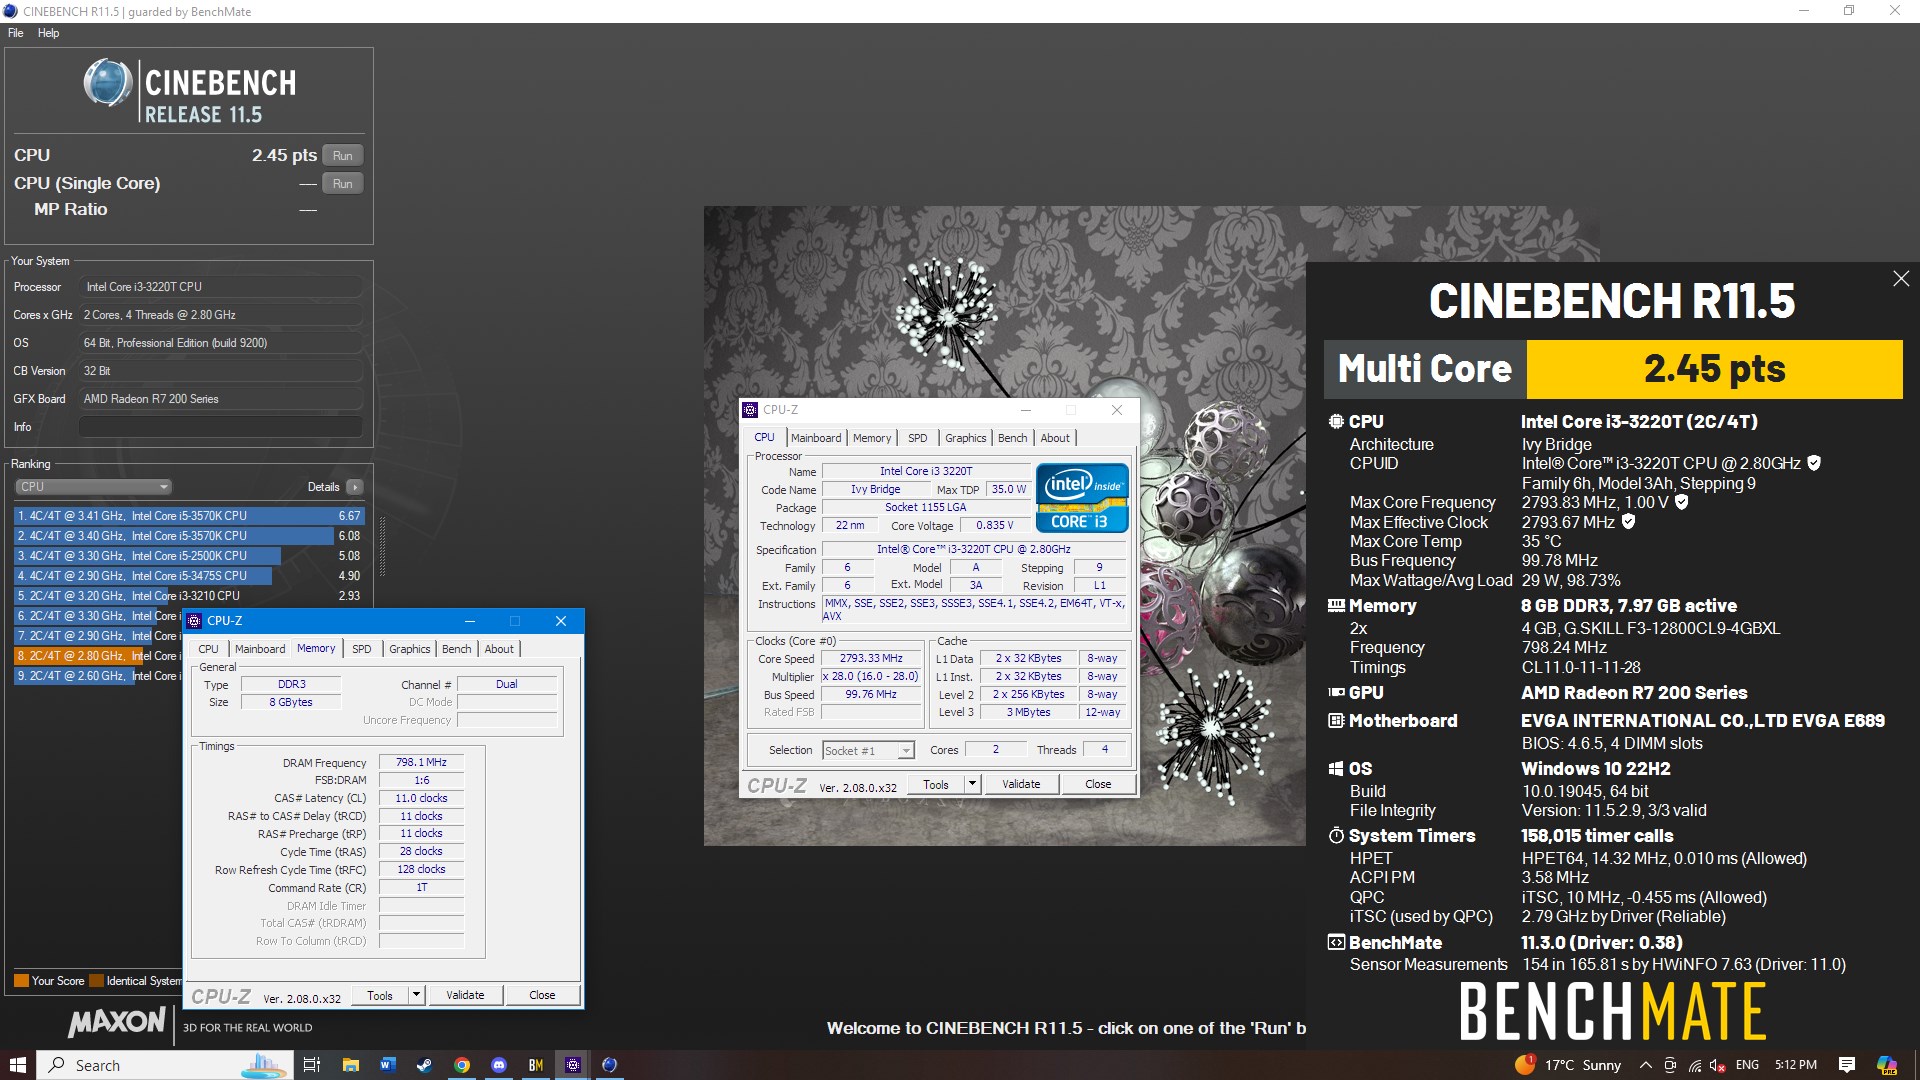Click Tools button in CPU-Z processor window
This screenshot has width=1920, height=1080.
(936, 785)
